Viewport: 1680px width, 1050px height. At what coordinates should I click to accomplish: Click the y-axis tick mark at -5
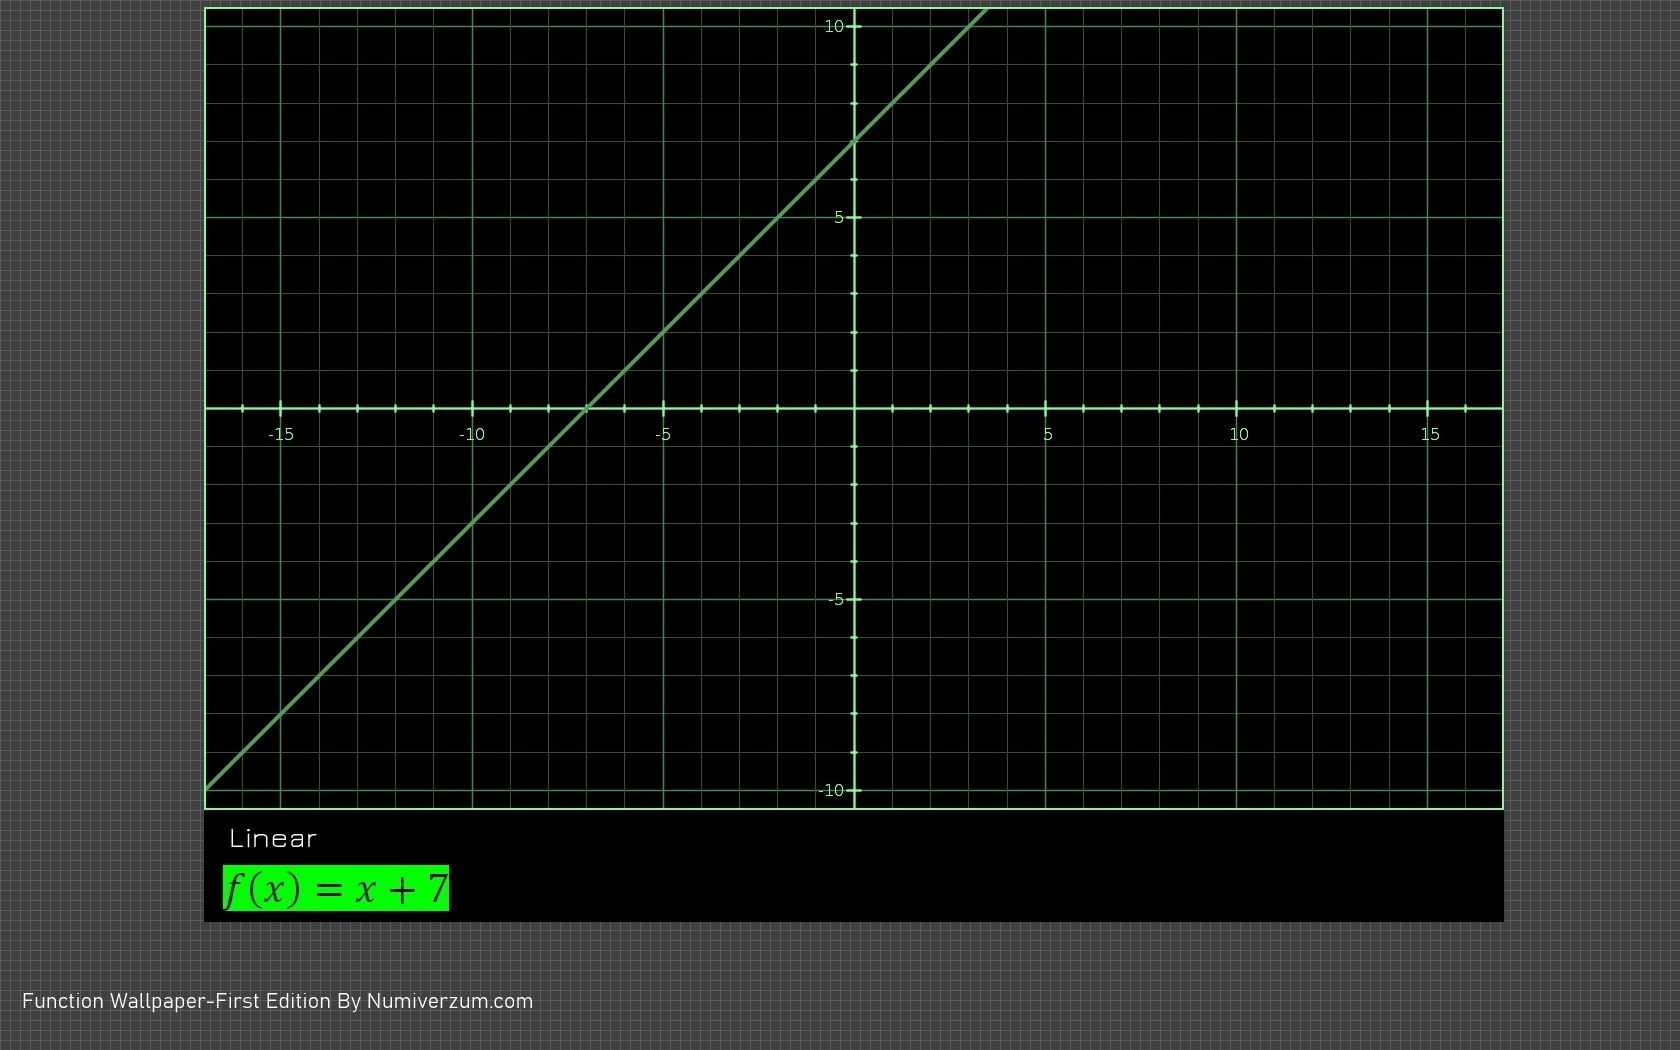(x=855, y=599)
